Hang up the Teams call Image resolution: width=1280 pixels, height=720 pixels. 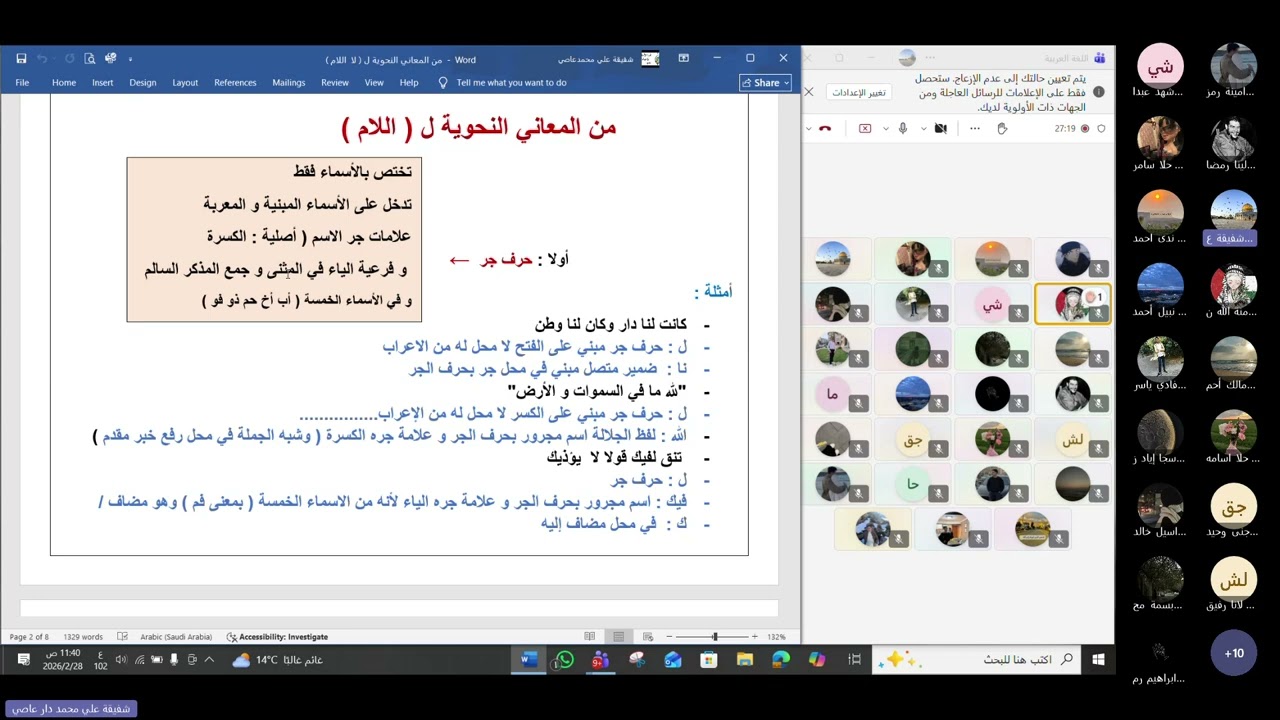coord(825,128)
